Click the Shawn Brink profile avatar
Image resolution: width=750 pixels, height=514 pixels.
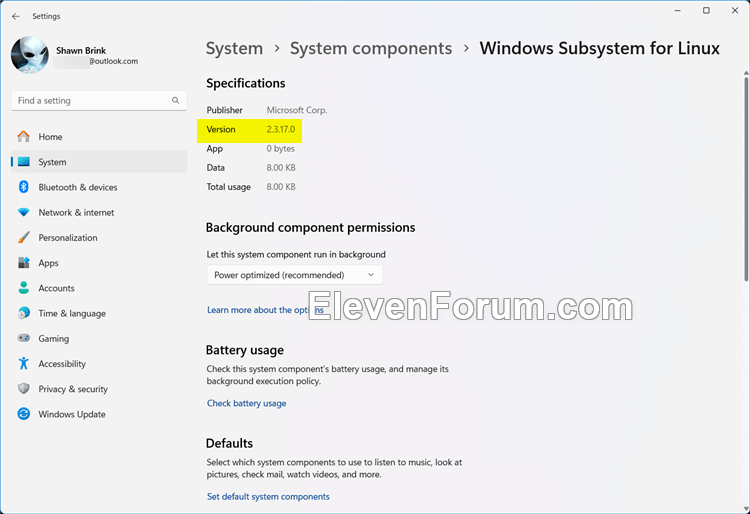[x=30, y=55]
